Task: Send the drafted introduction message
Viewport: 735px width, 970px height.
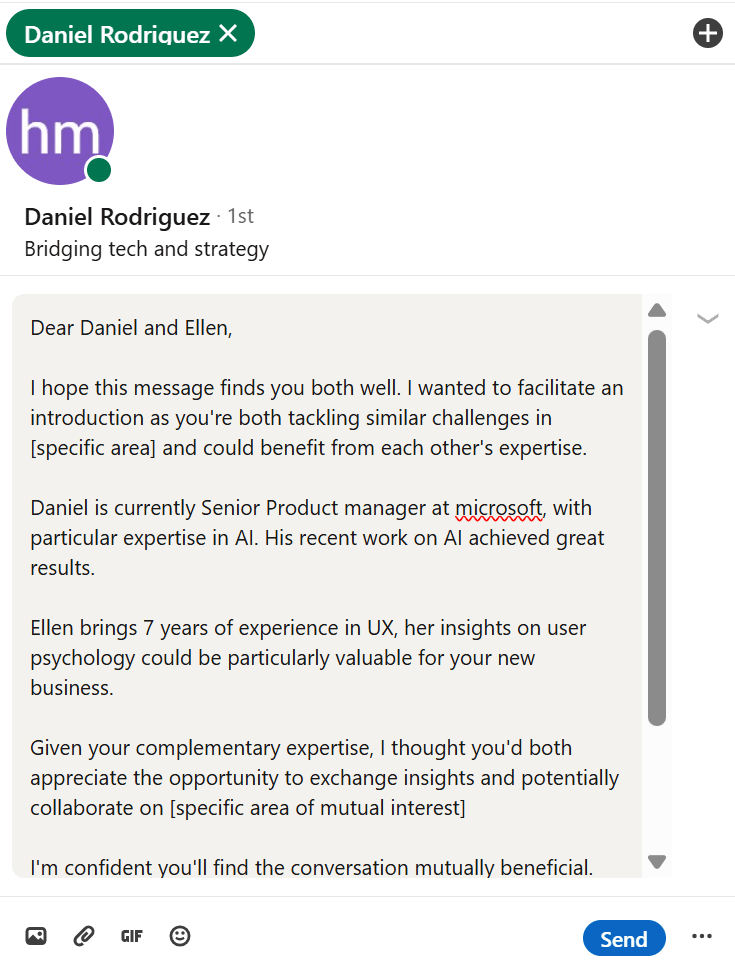Action: [x=624, y=938]
